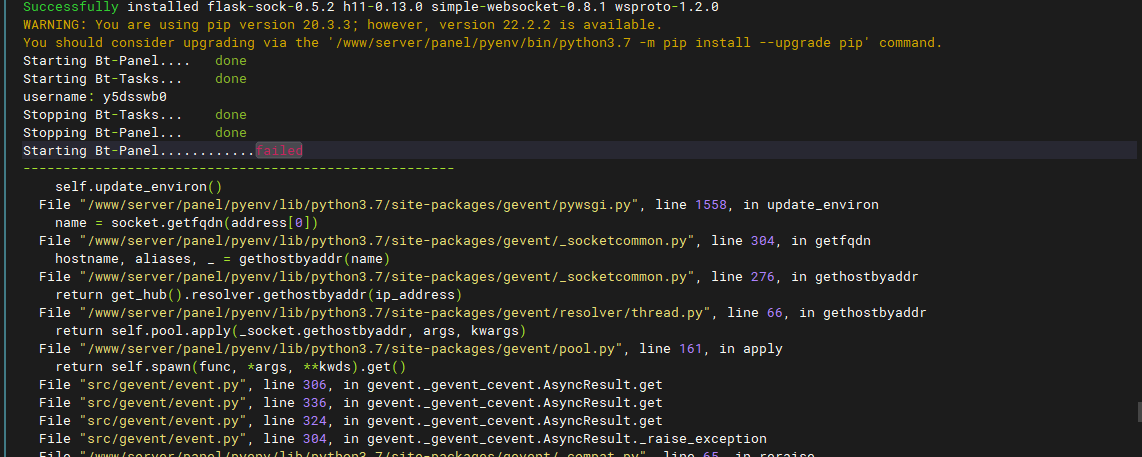
Task: Click the event.py line 324 AsyncResult.get entry
Action: tap(350, 421)
